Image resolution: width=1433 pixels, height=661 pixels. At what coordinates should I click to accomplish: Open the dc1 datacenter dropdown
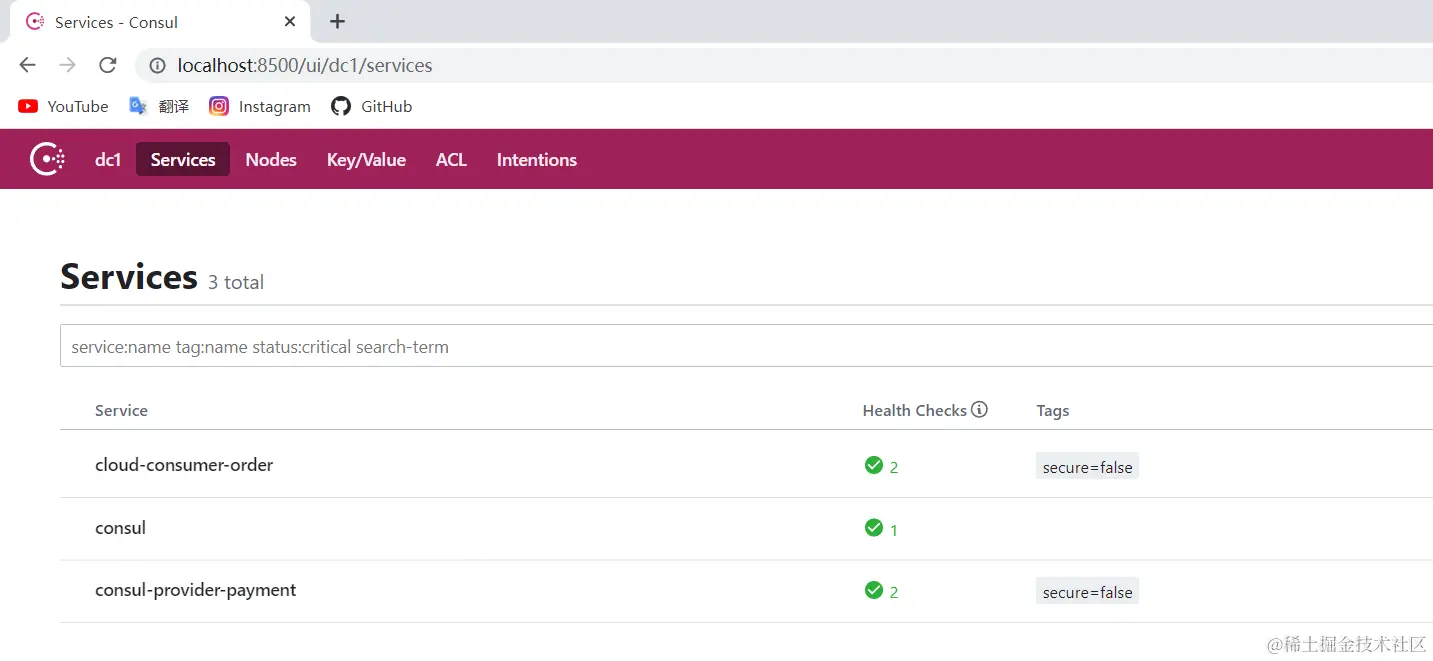tap(108, 159)
